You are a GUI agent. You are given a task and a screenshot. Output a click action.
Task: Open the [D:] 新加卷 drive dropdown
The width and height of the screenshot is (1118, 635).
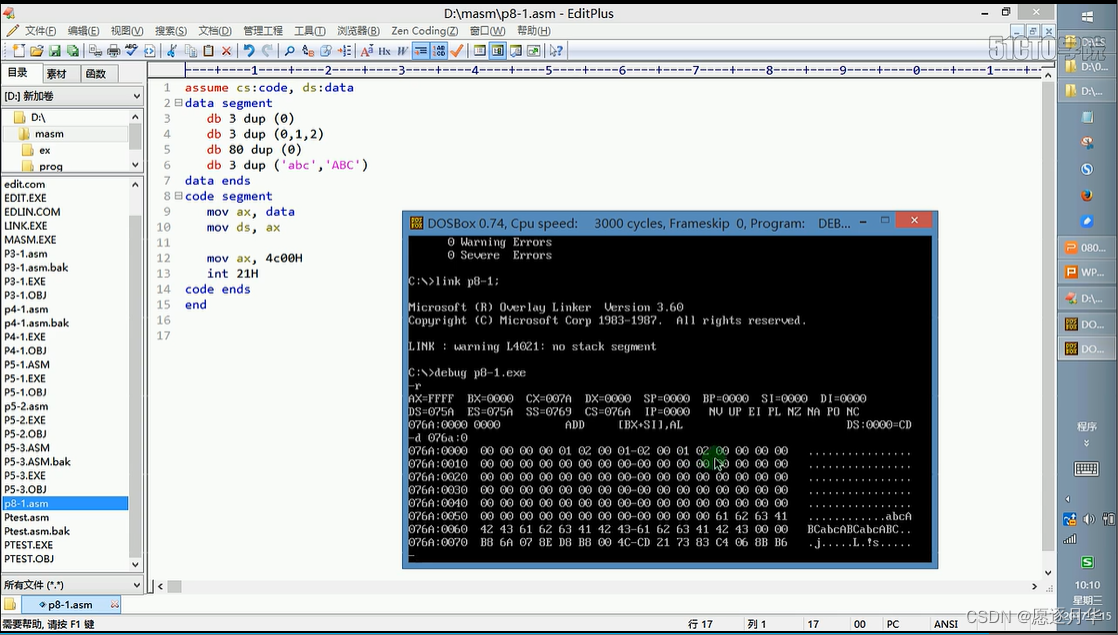72,96
